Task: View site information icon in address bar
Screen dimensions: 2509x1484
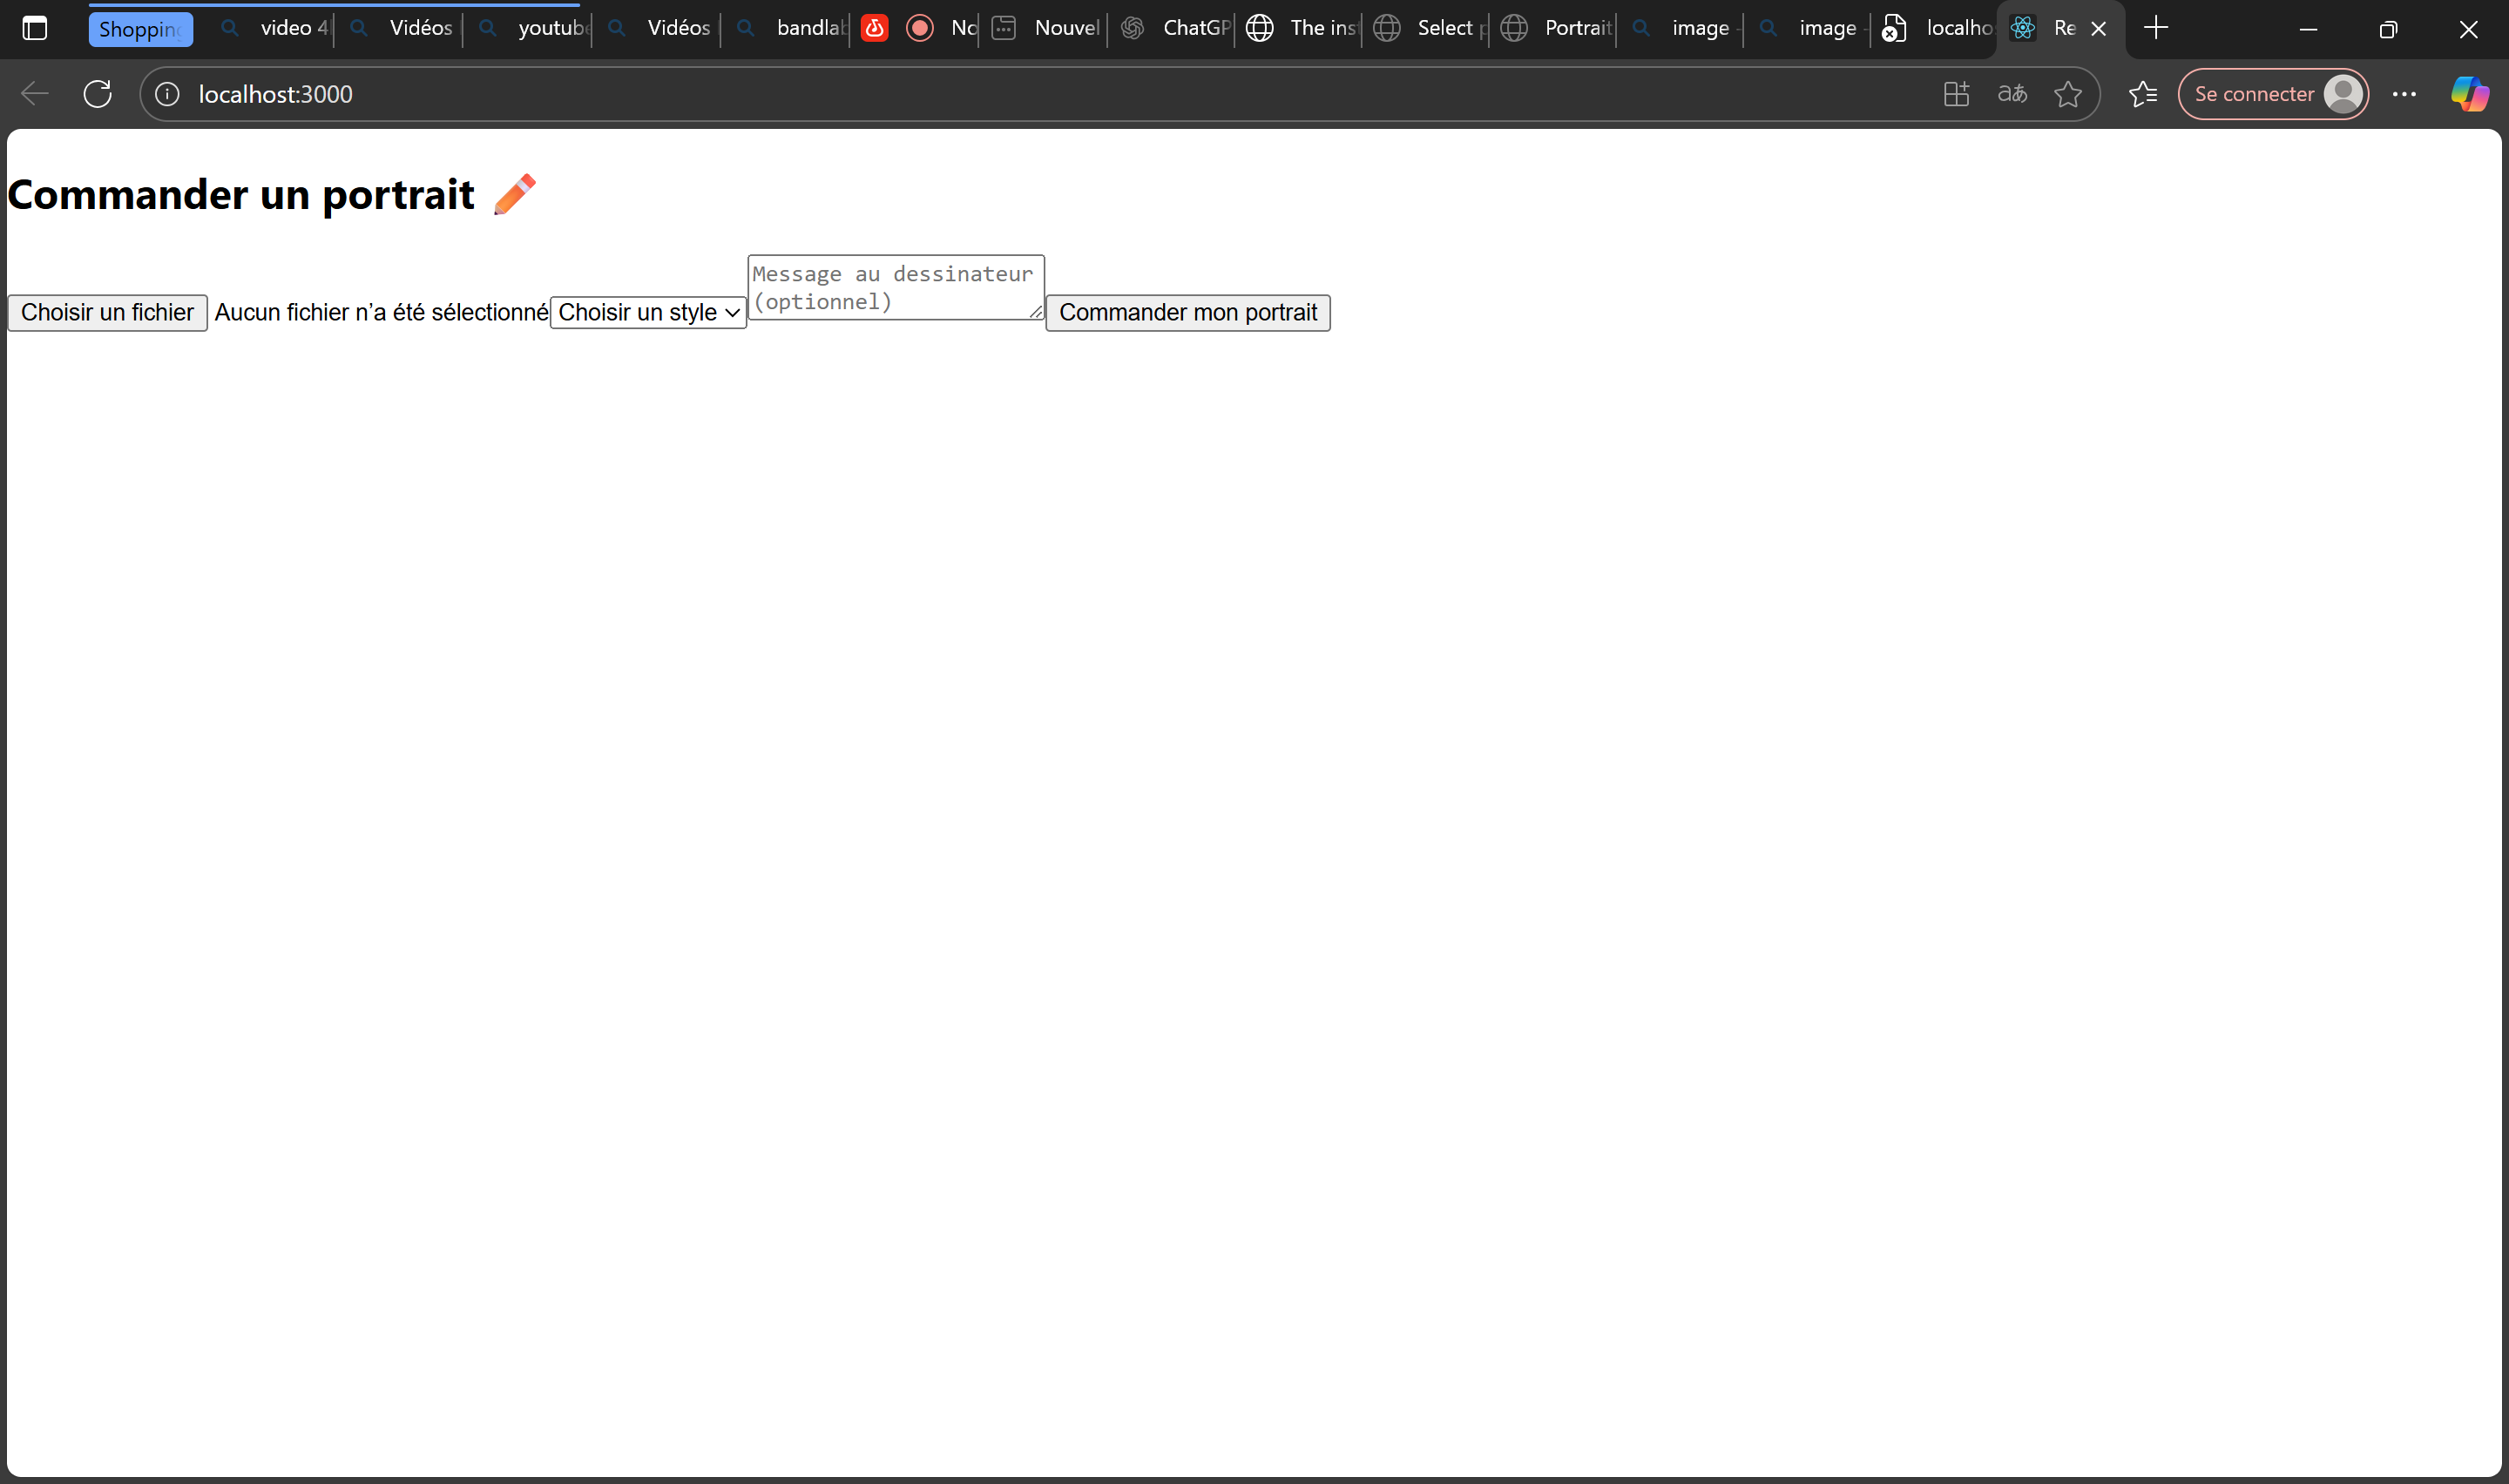Action: pos(167,94)
